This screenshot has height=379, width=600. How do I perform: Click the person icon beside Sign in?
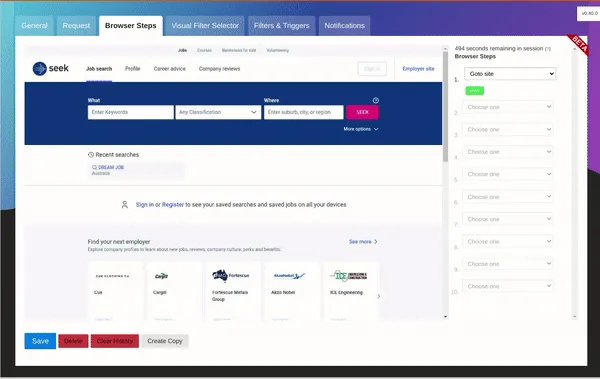pyautogui.click(x=125, y=205)
